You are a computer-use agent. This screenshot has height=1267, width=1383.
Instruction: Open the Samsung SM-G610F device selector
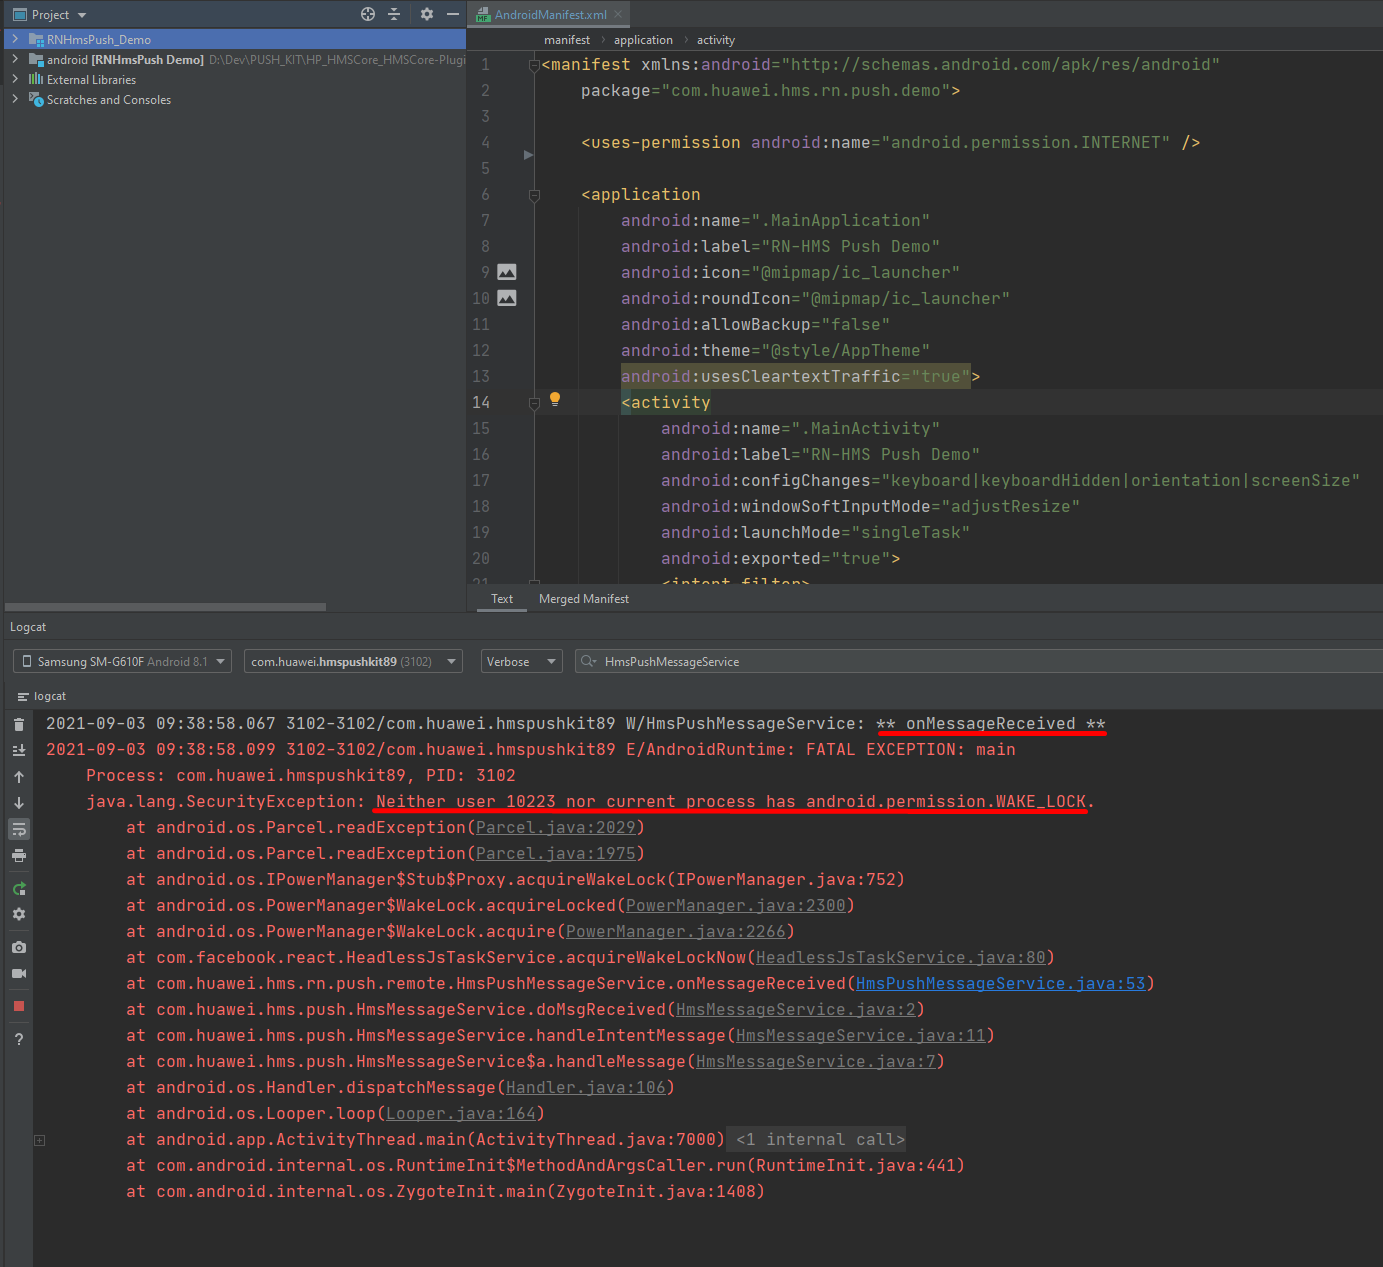(x=121, y=661)
